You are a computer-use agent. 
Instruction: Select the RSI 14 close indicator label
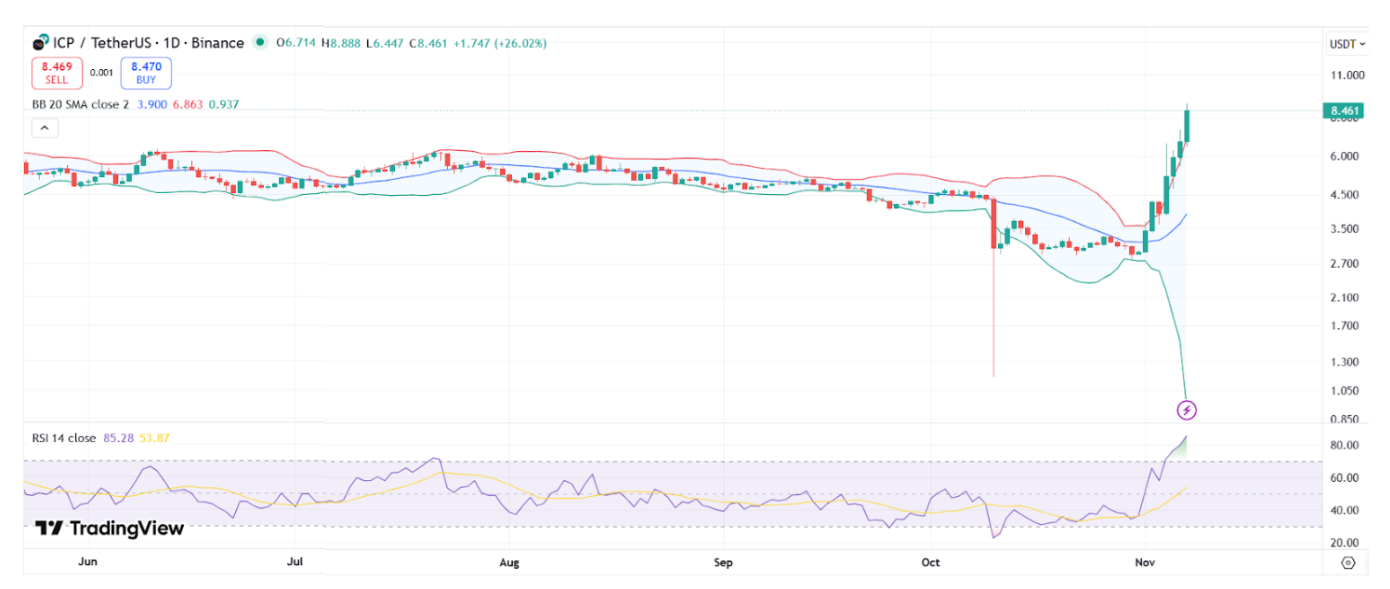point(61,436)
